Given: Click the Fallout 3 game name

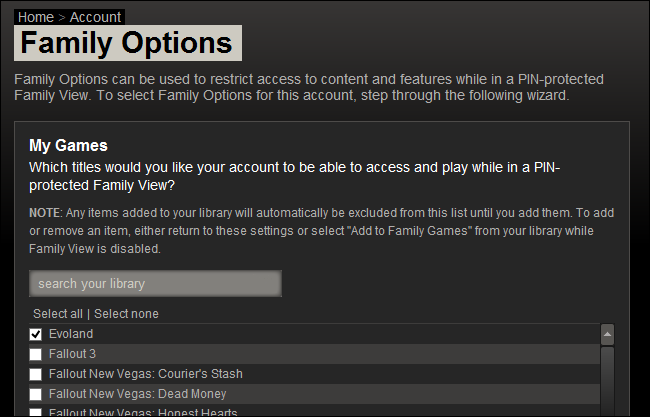Looking at the screenshot, I should point(72,354).
